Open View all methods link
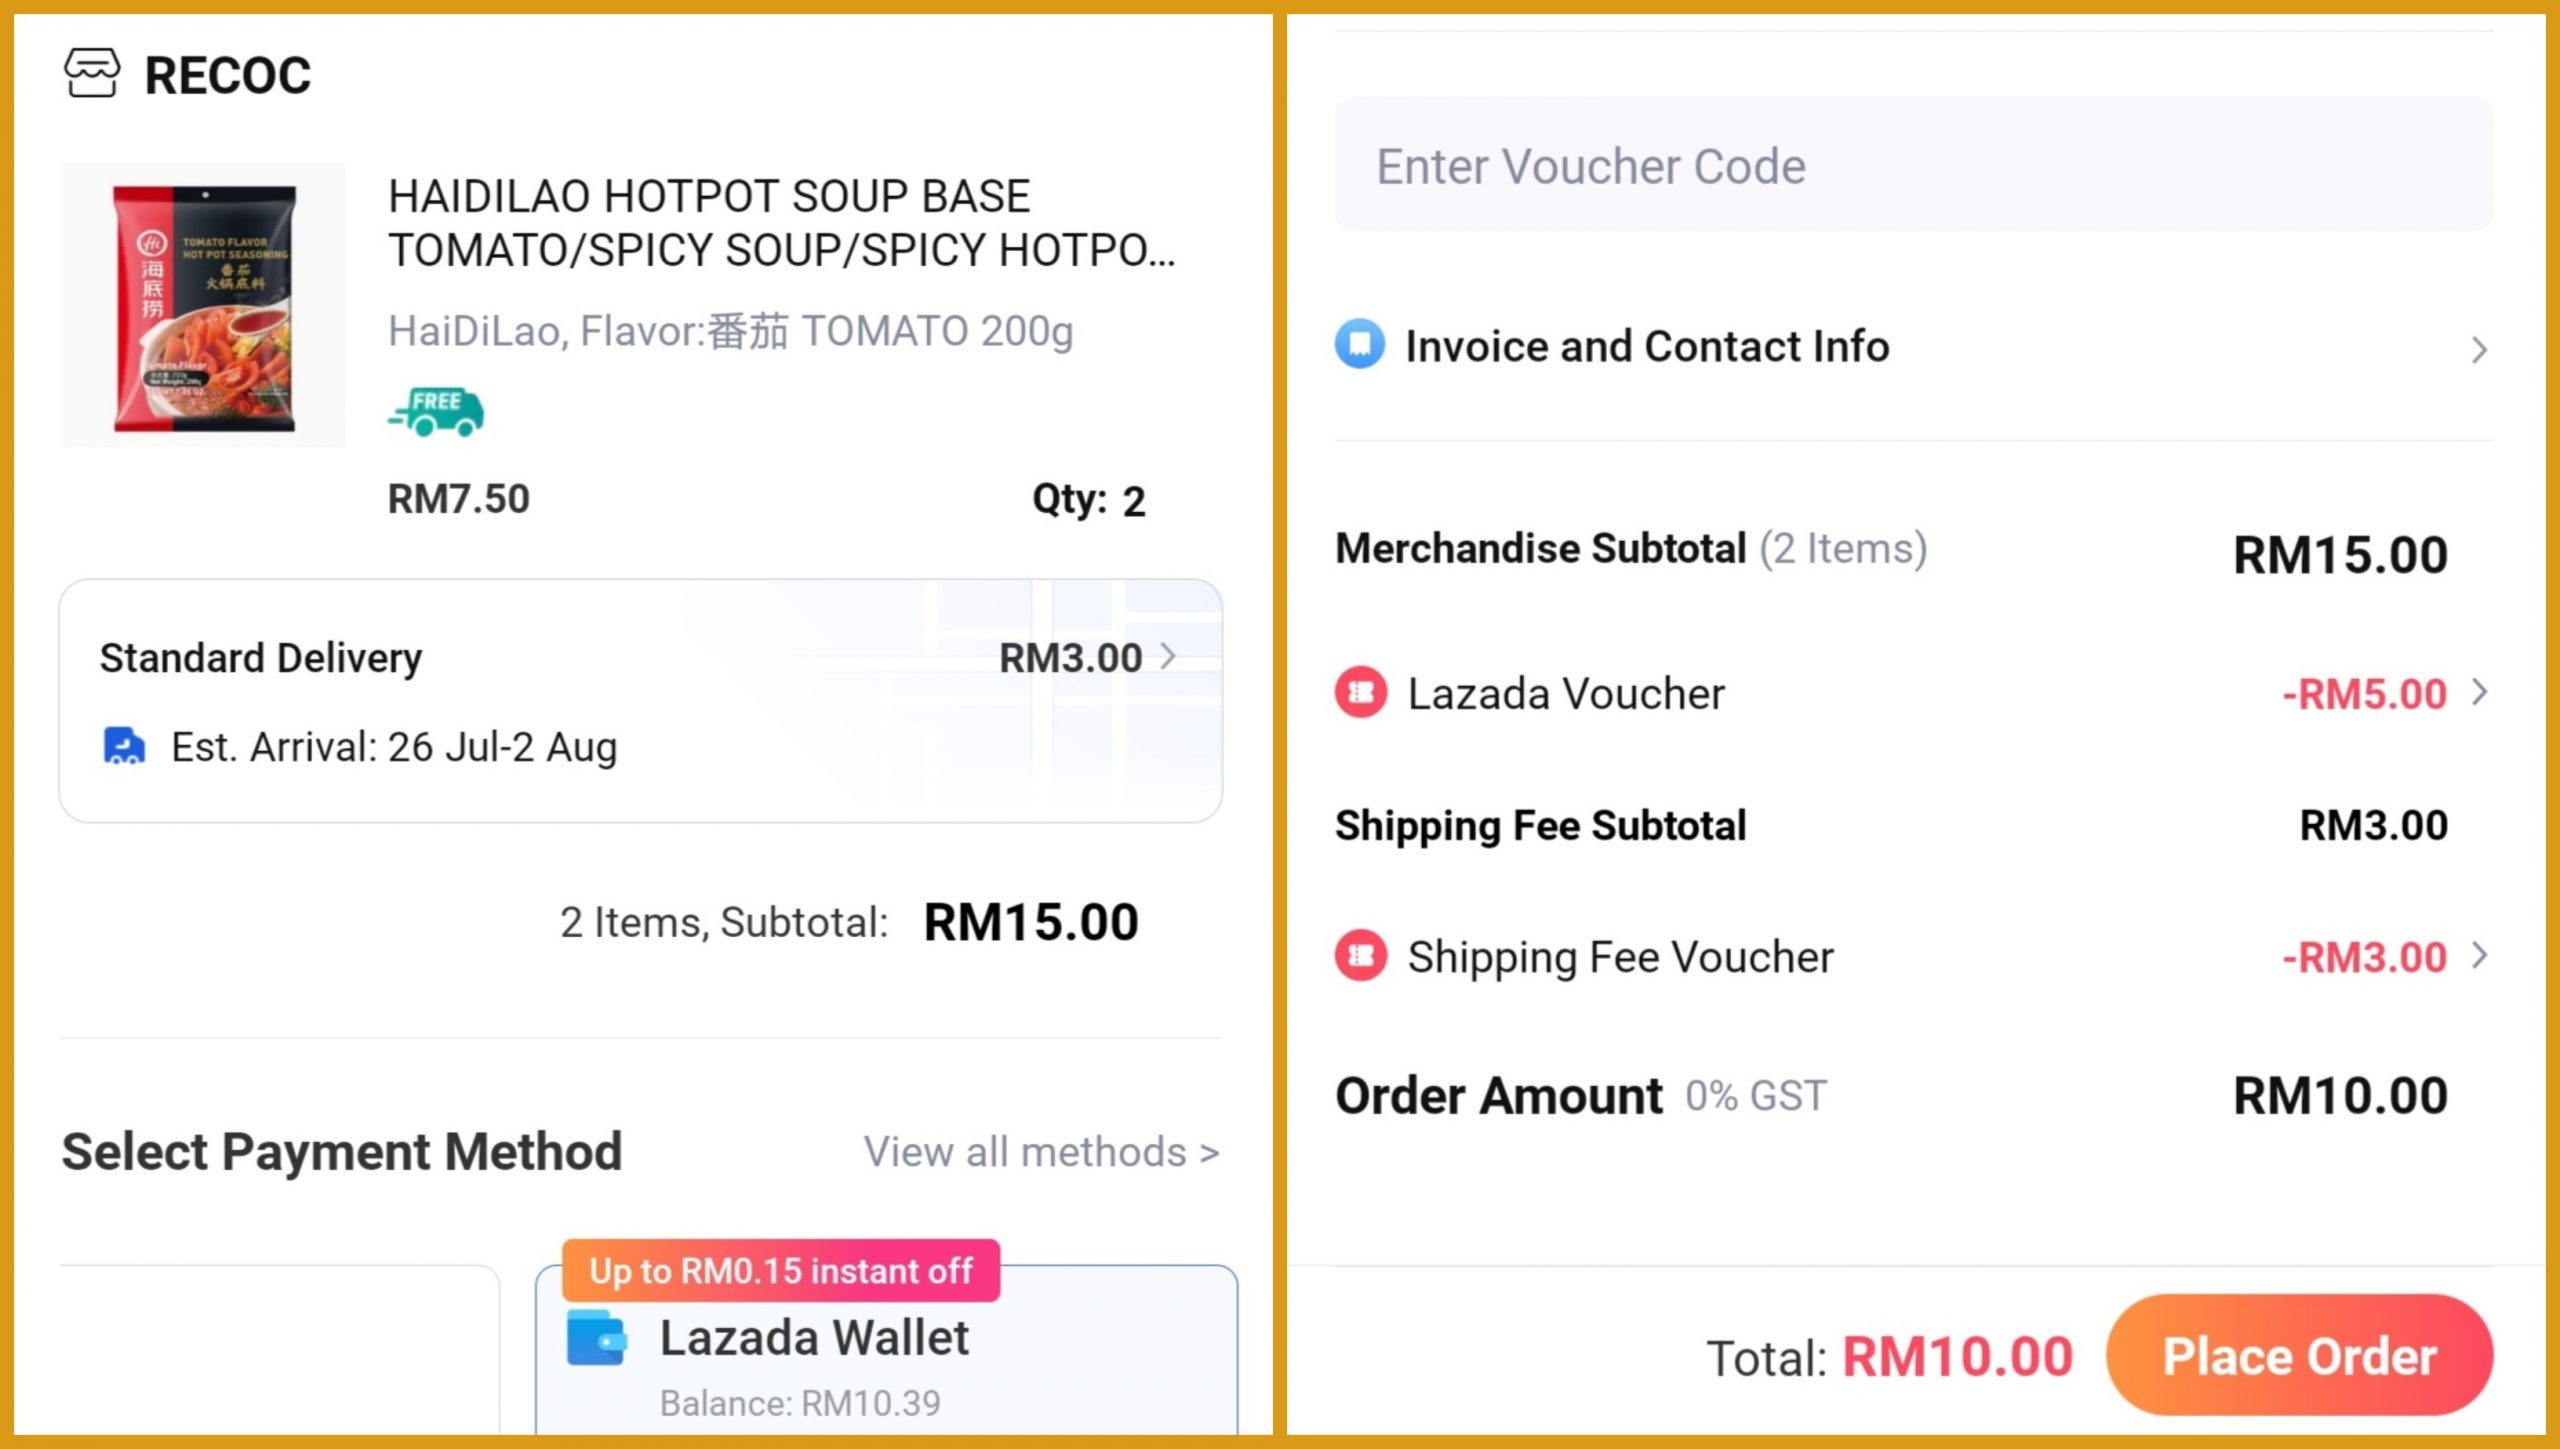This screenshot has height=1449, width=2560. [1041, 1153]
